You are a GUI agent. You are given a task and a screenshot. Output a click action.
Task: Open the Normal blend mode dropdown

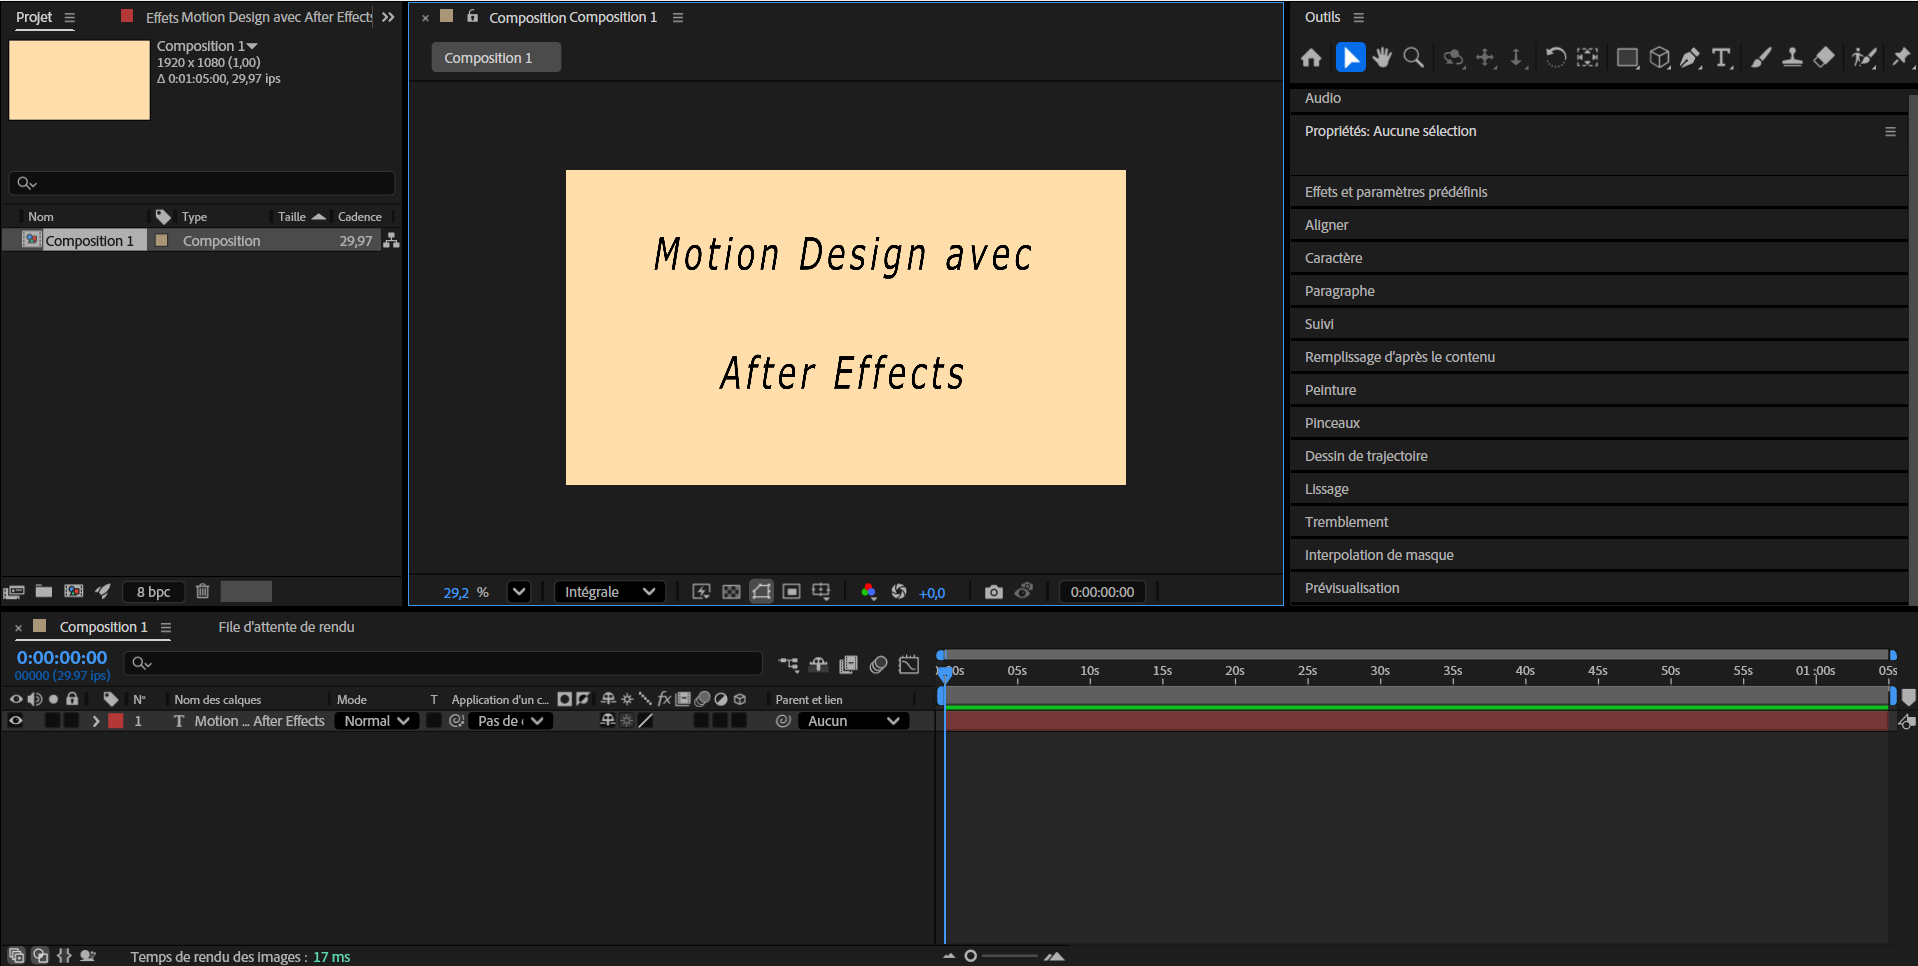point(376,721)
